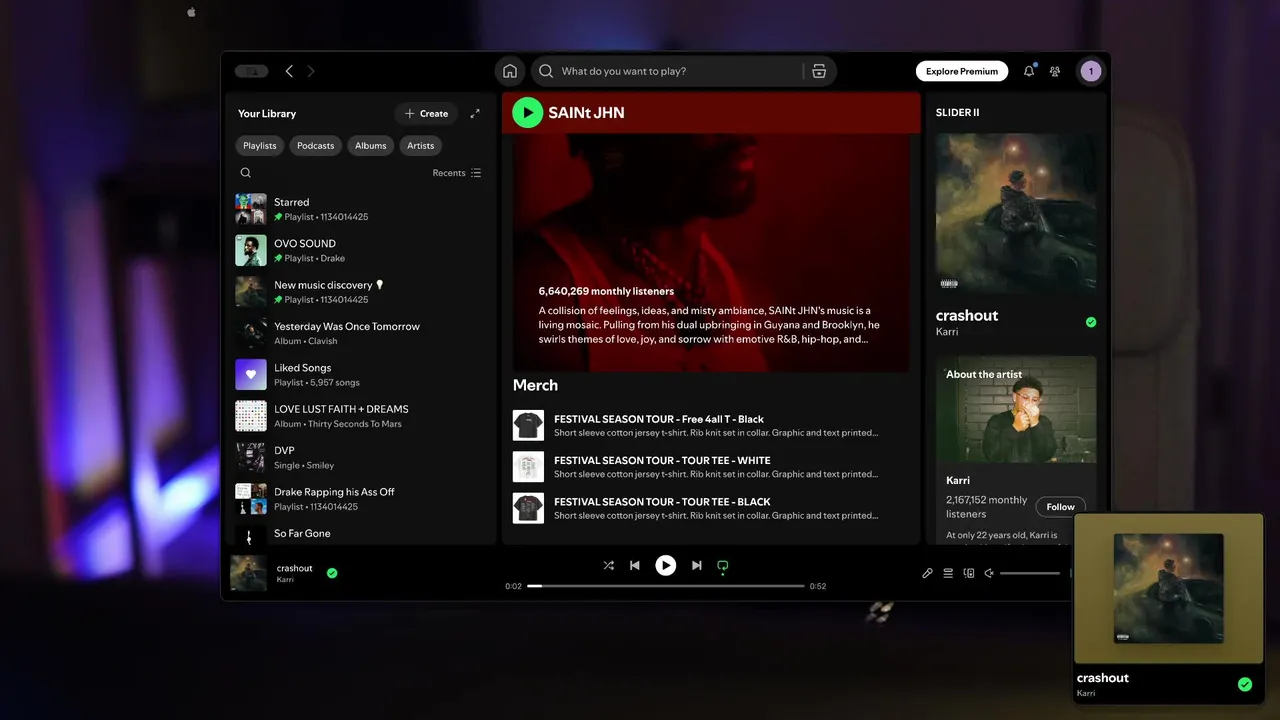
Task: Open Karri artist link under crashout panel title
Action: coord(947,332)
